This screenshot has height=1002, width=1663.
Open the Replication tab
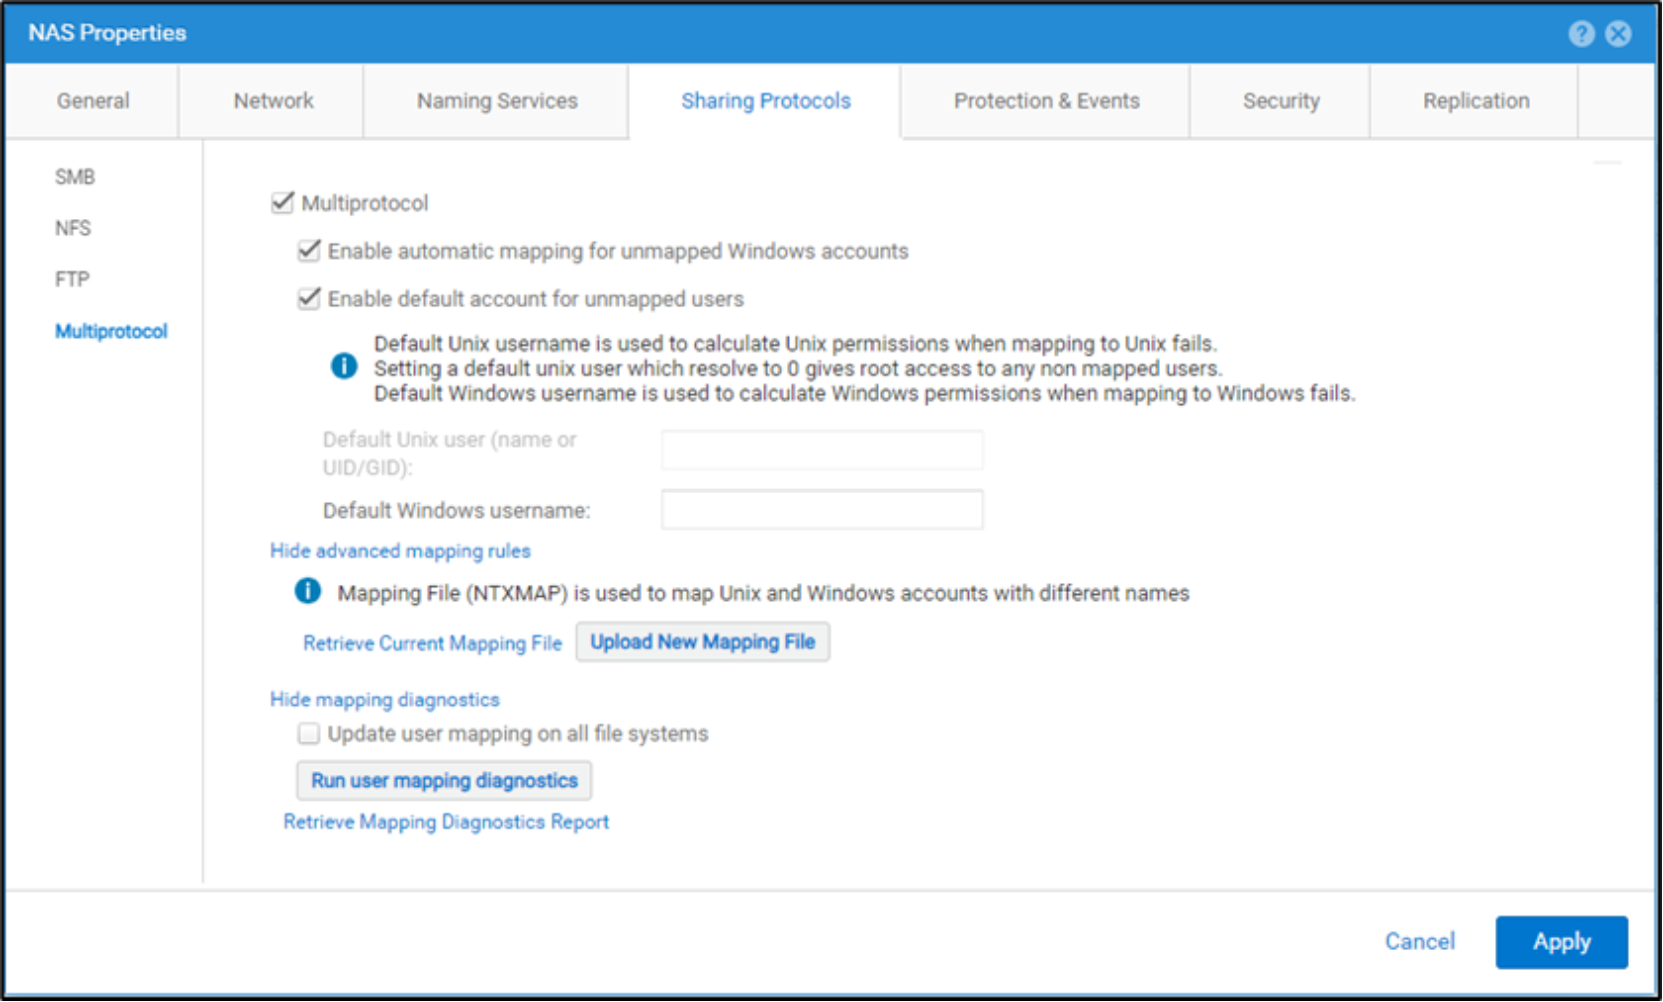tap(1476, 101)
